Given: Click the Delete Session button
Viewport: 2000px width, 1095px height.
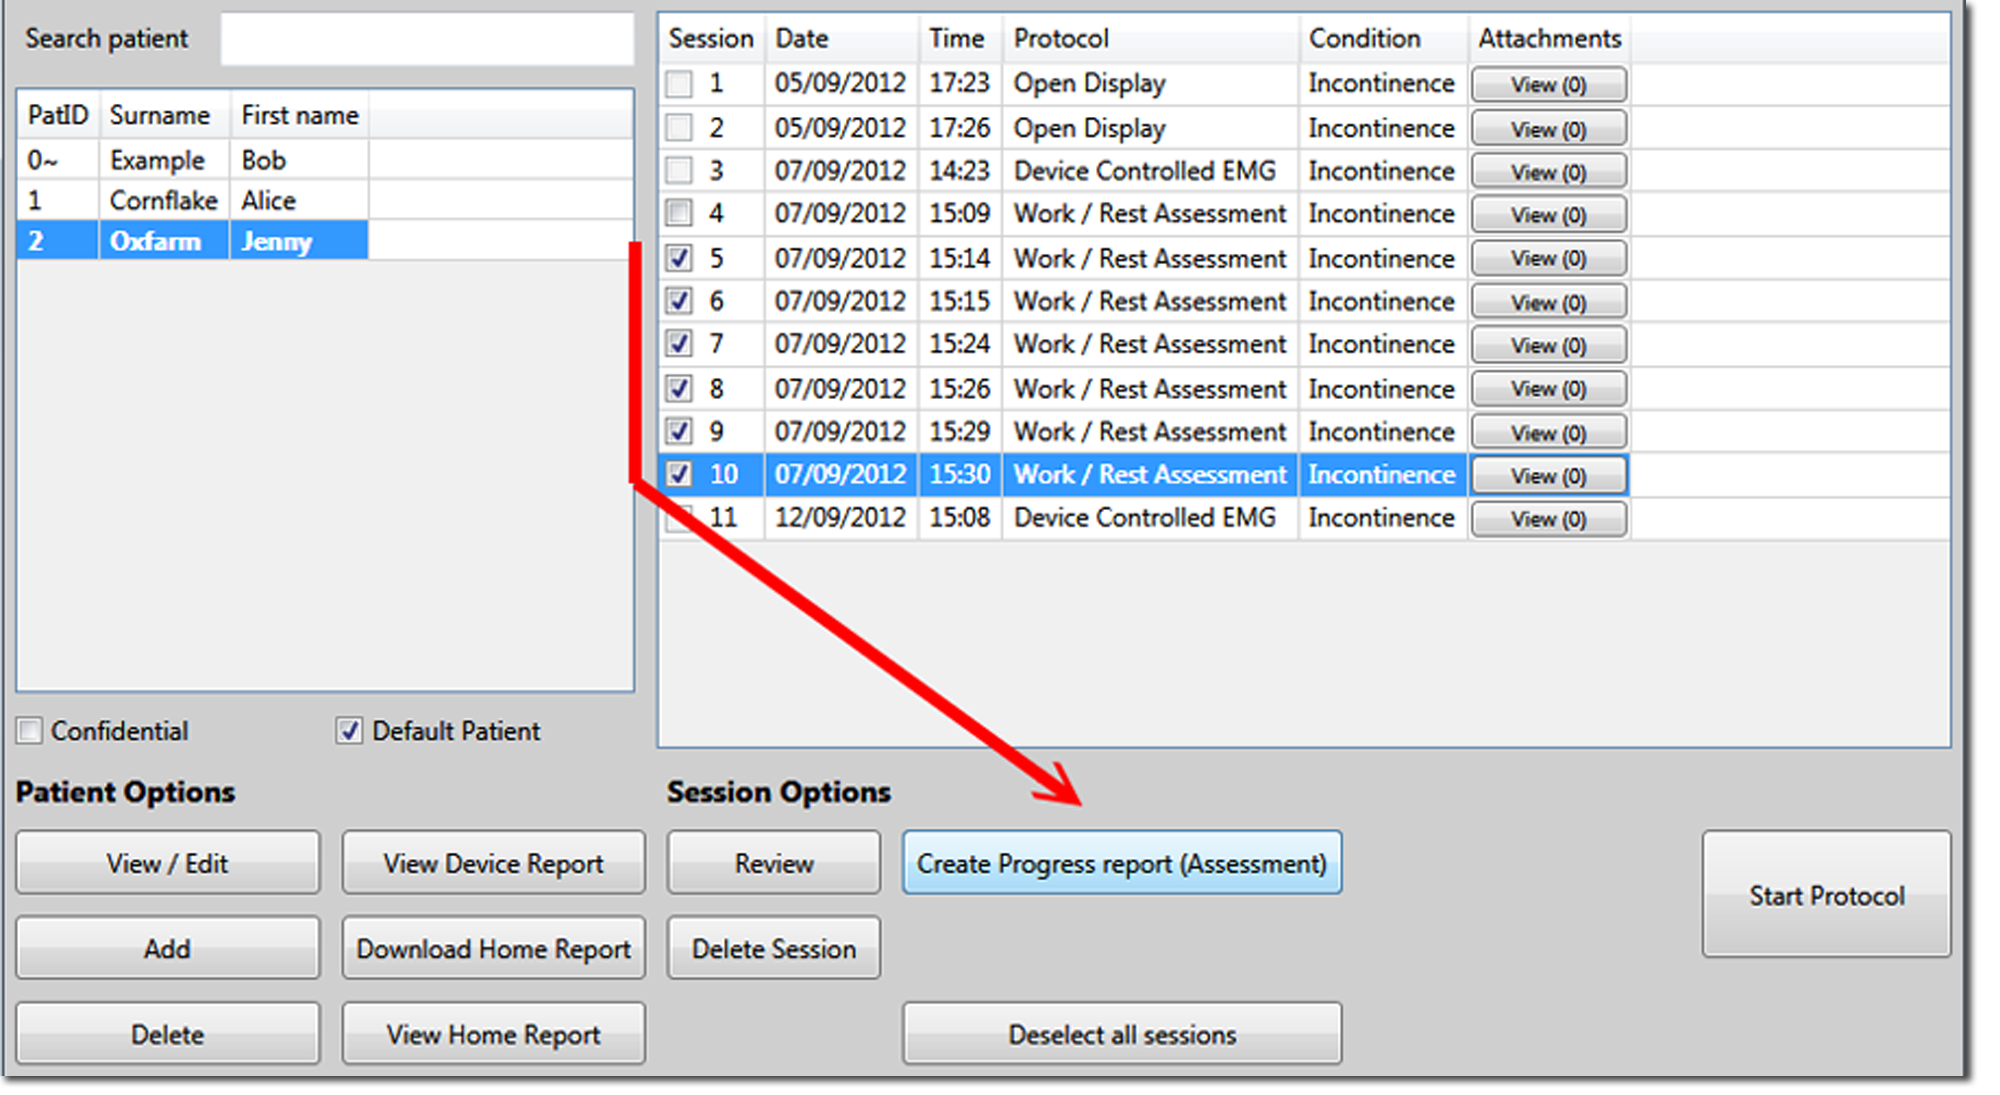Looking at the screenshot, I should point(773,948).
